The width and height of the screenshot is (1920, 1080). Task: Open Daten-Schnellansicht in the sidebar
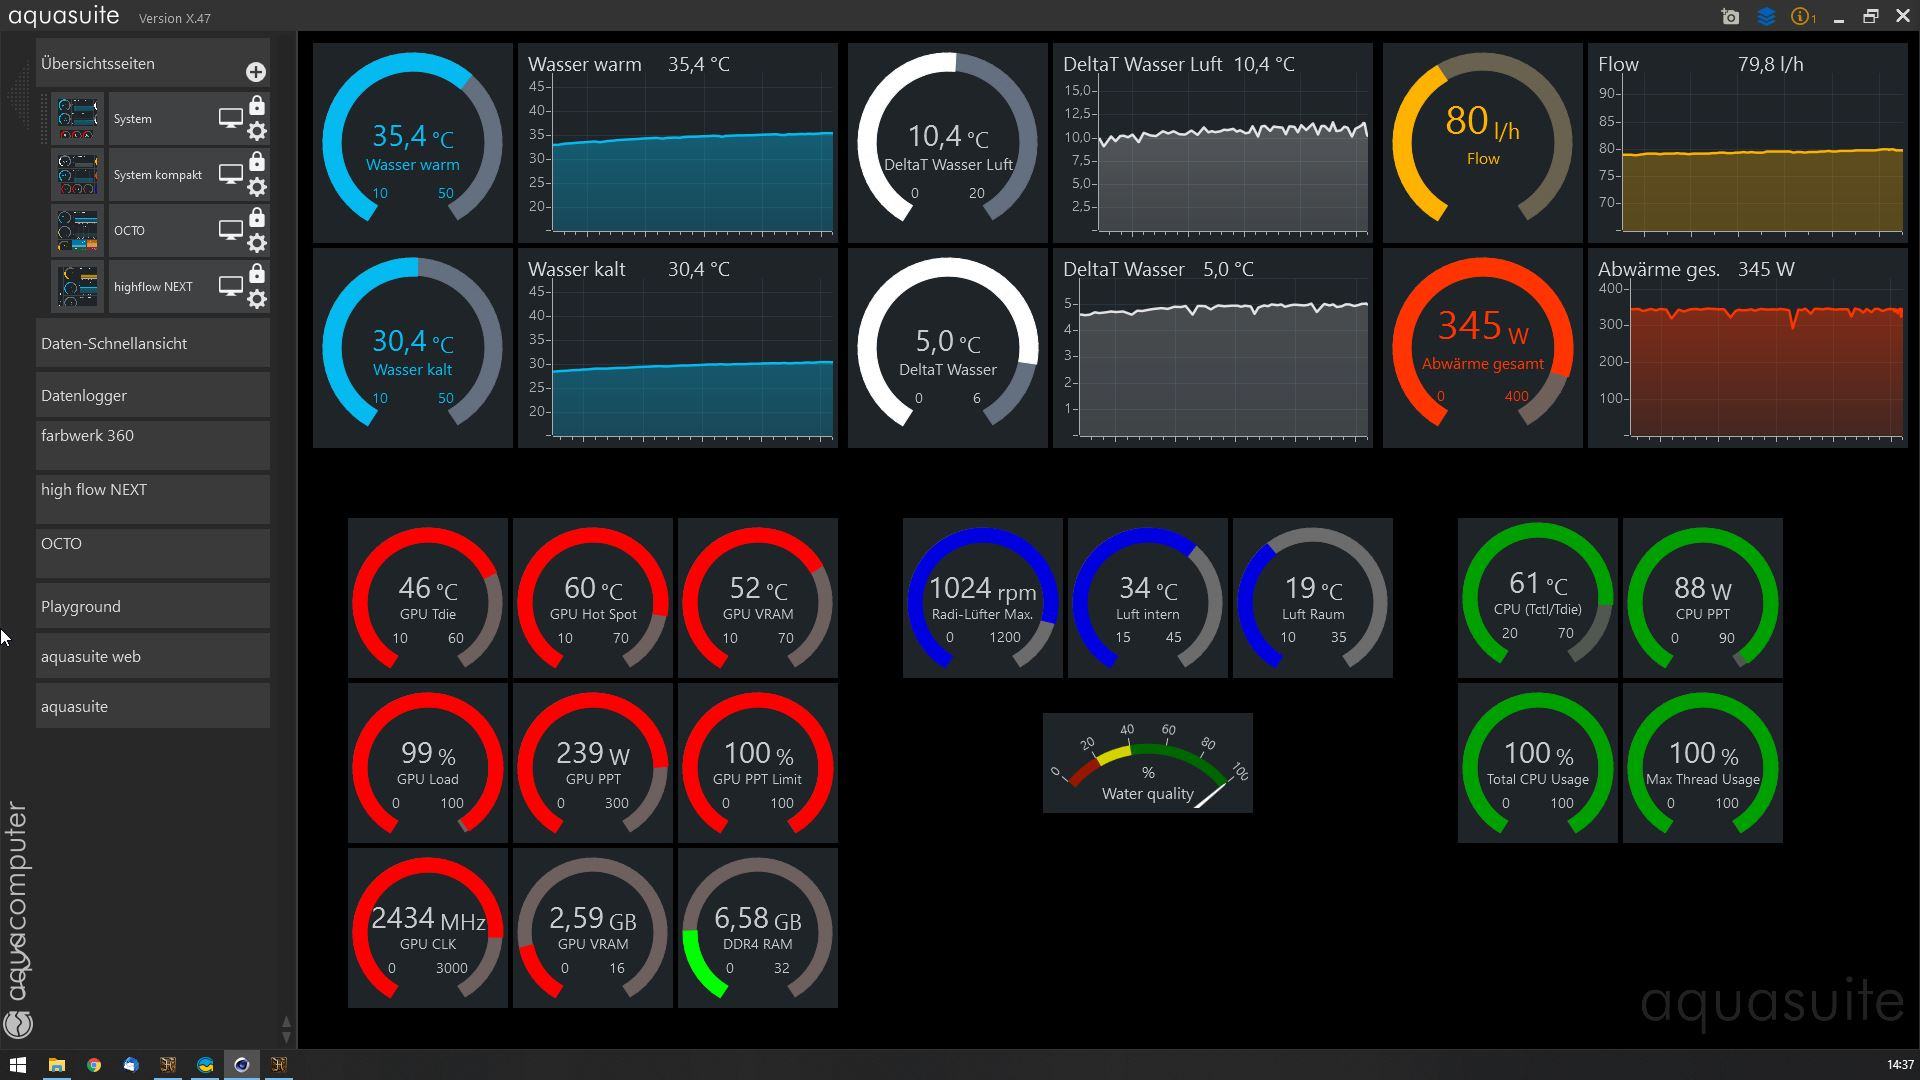(152, 344)
